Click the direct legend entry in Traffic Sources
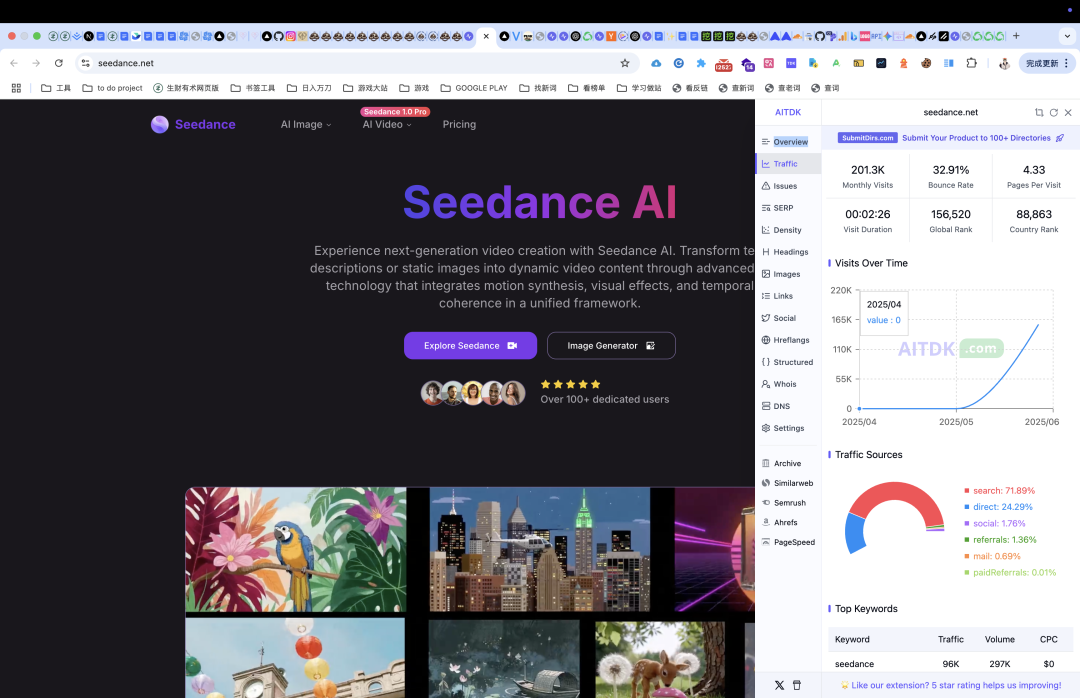This screenshot has height=698, width=1080. (x=998, y=507)
